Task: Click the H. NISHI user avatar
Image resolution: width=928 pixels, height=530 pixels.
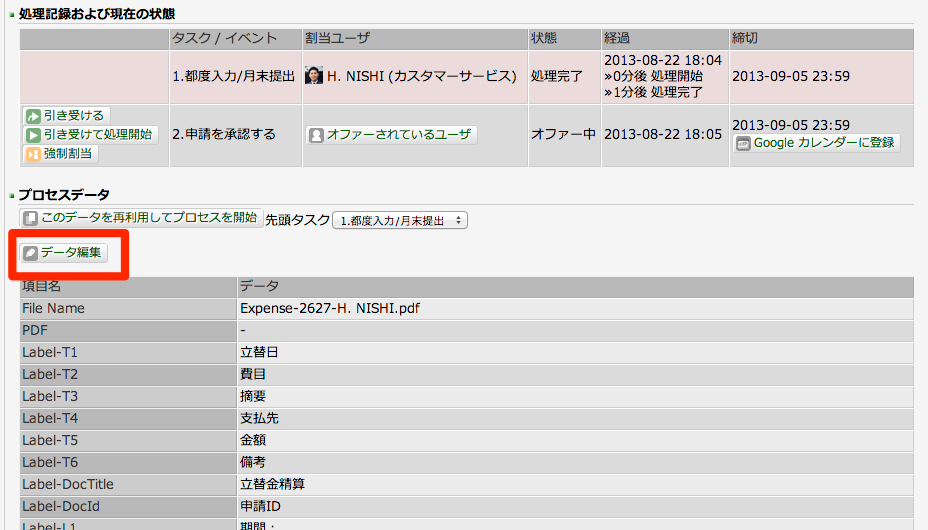Action: click(314, 76)
